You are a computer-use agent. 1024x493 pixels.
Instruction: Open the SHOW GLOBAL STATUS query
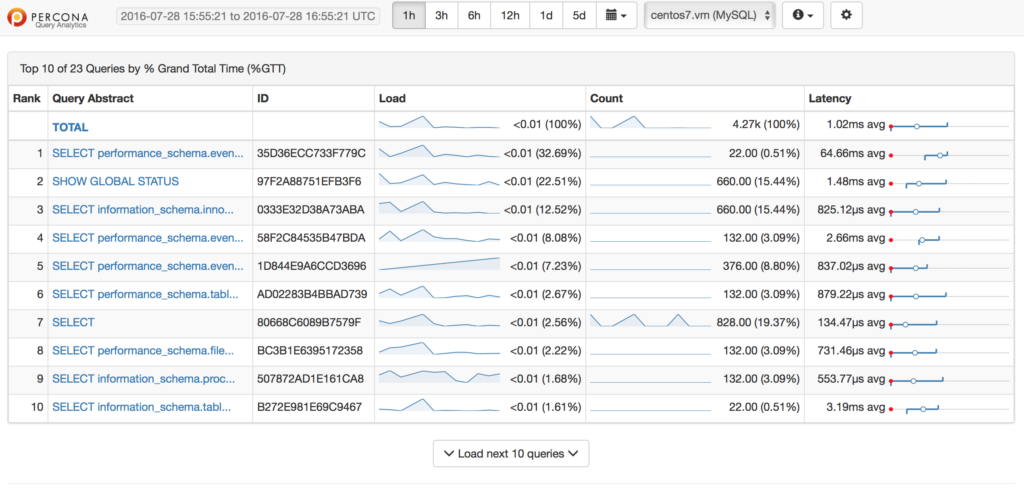[x=116, y=181]
